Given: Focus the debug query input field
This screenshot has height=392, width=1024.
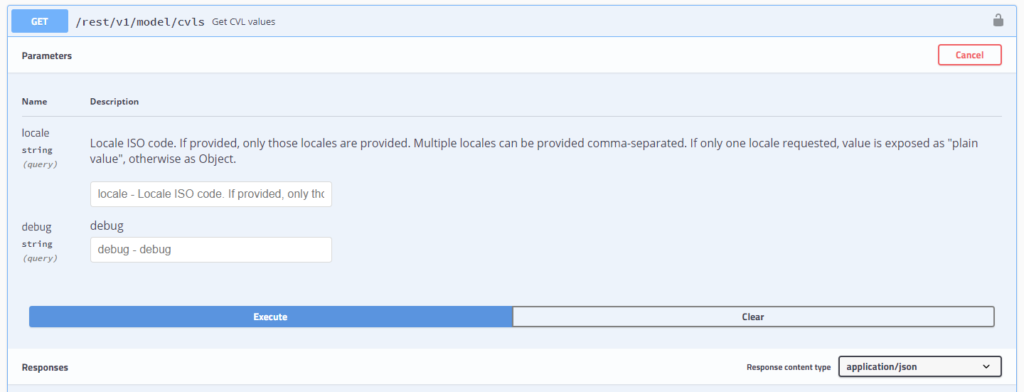Looking at the screenshot, I should 211,250.
